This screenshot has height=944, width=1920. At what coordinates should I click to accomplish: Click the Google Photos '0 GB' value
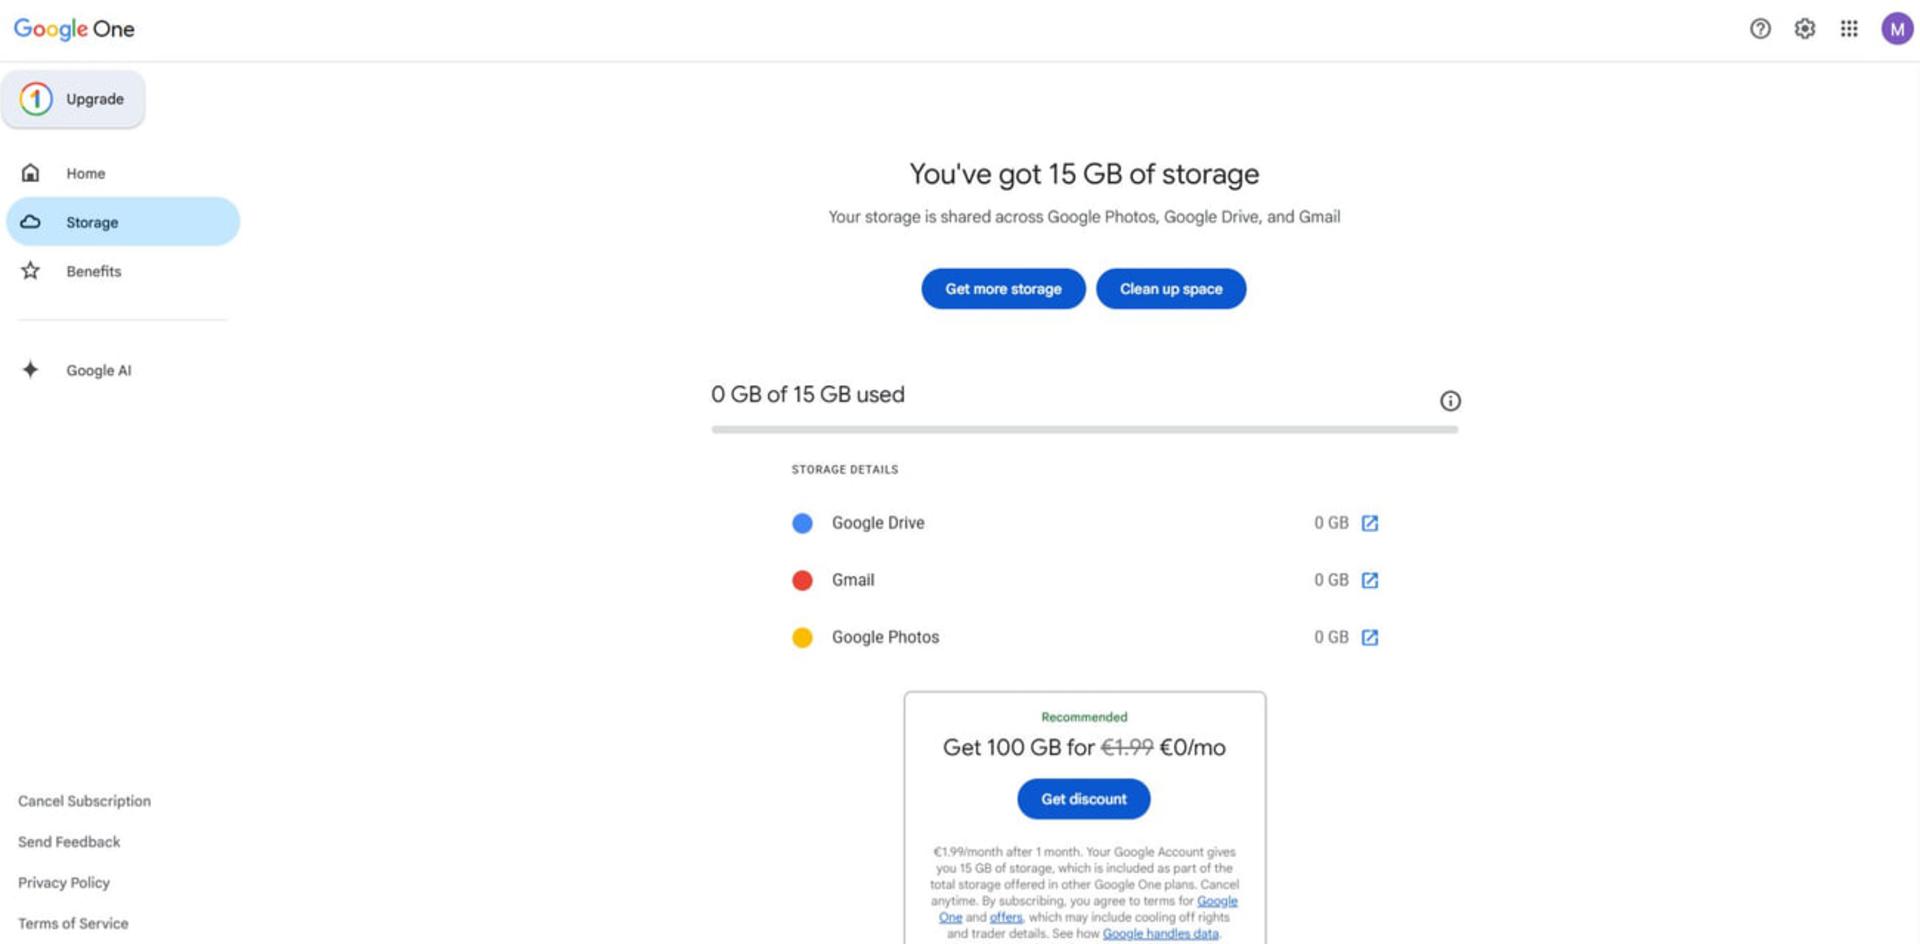coord(1331,637)
